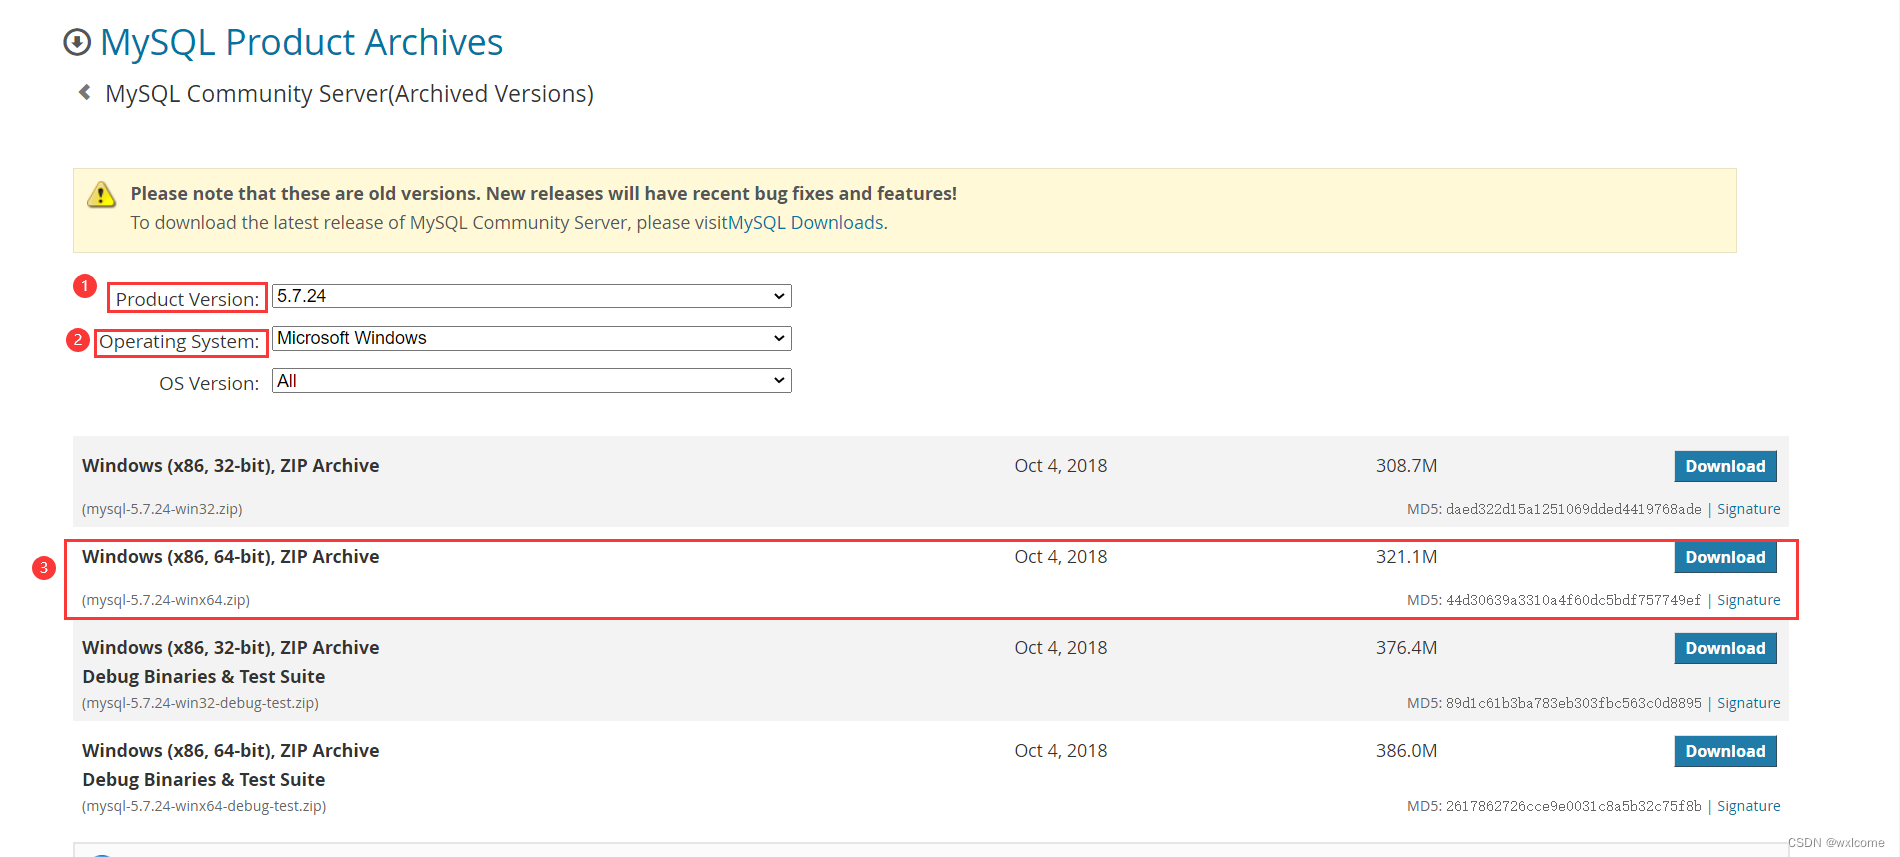
Task: Click MD5 hash starting with daed322d15a
Action: 1573,509
